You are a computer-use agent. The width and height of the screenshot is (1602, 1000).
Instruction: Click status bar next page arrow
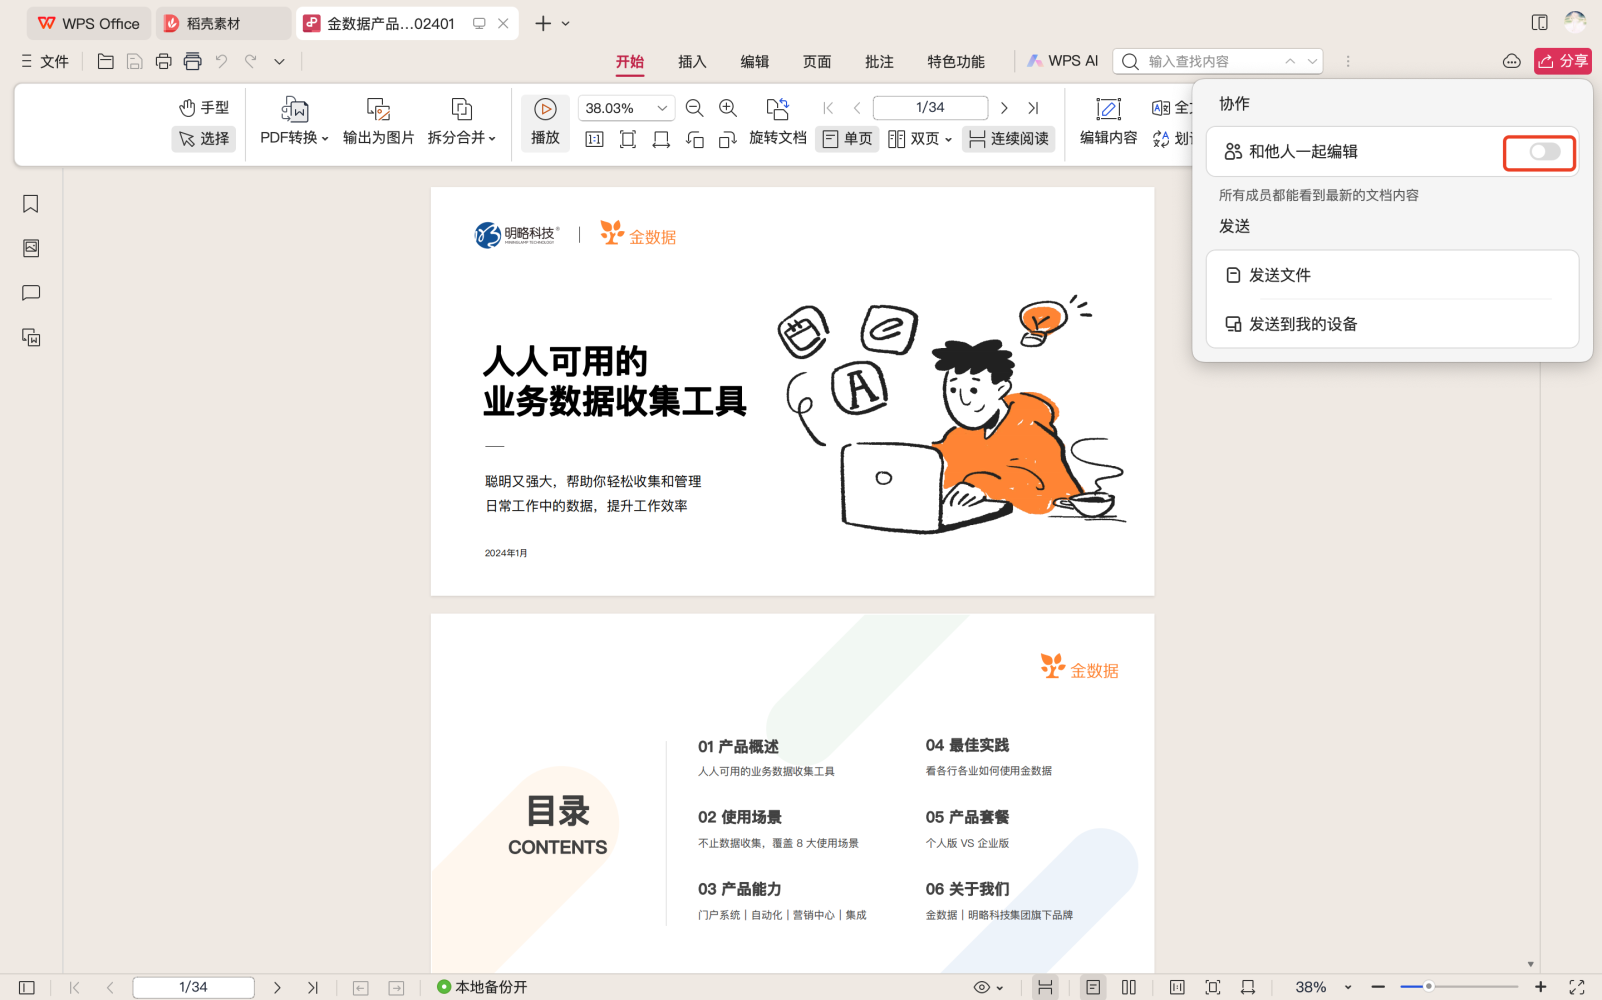pyautogui.click(x=277, y=987)
